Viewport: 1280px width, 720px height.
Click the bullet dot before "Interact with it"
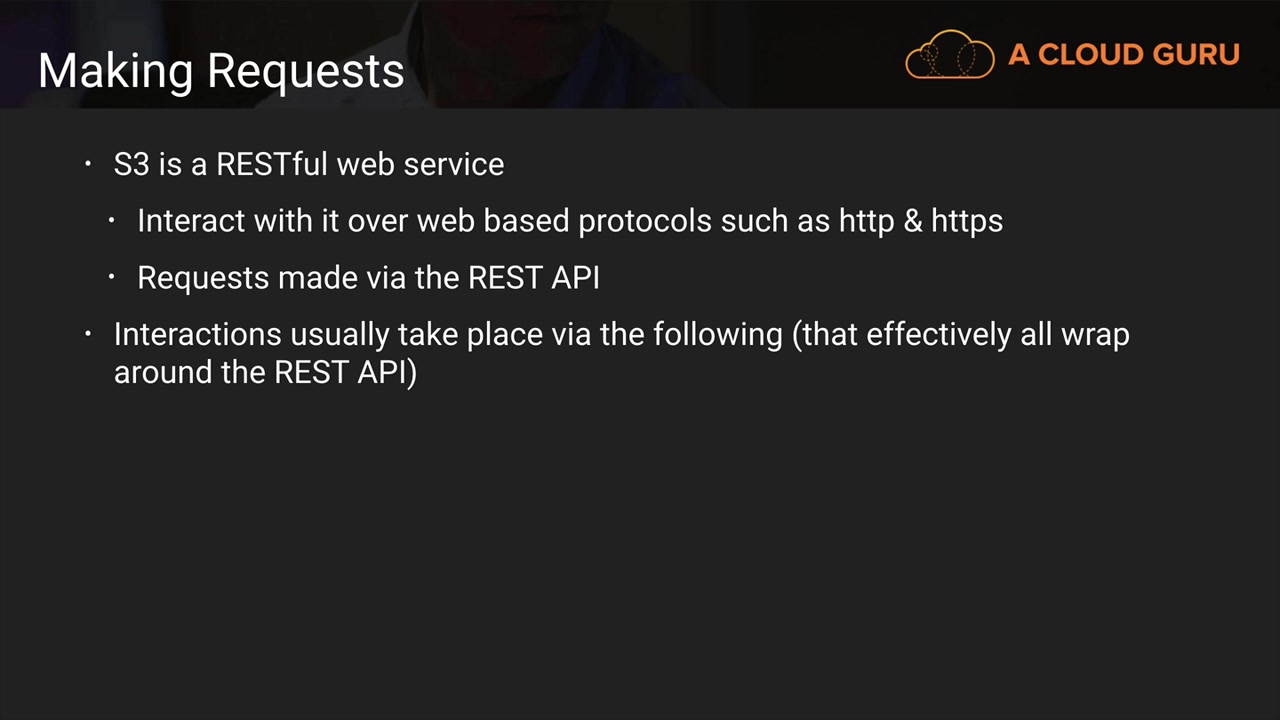pyautogui.click(x=113, y=220)
